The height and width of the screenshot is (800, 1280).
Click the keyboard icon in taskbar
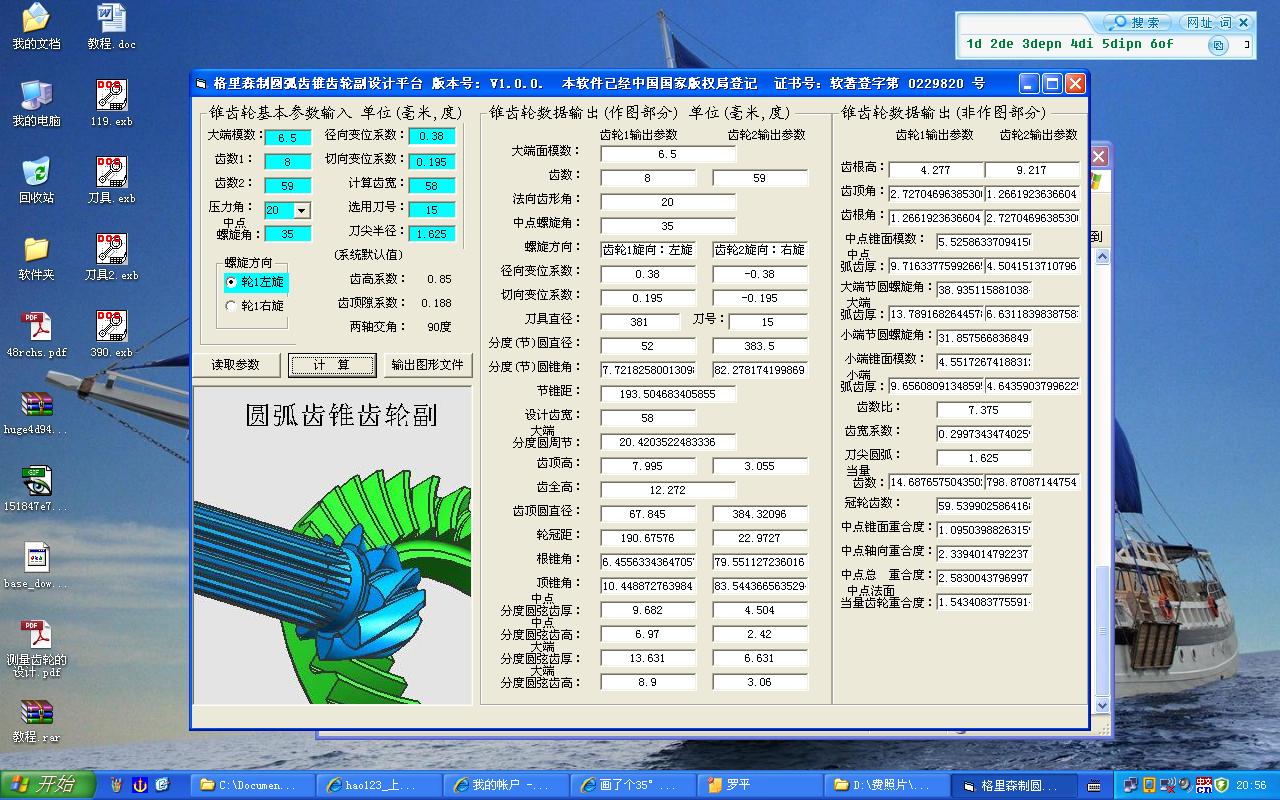pos(1094,785)
